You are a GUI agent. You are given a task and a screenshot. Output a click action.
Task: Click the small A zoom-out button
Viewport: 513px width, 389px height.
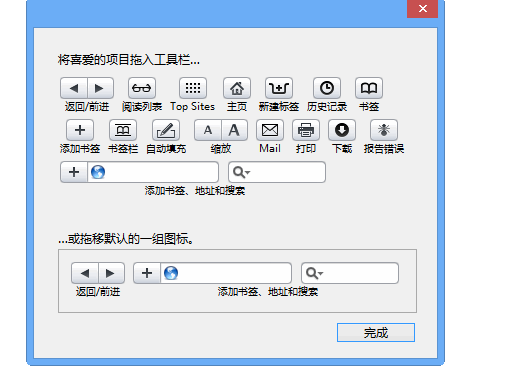[x=208, y=130]
